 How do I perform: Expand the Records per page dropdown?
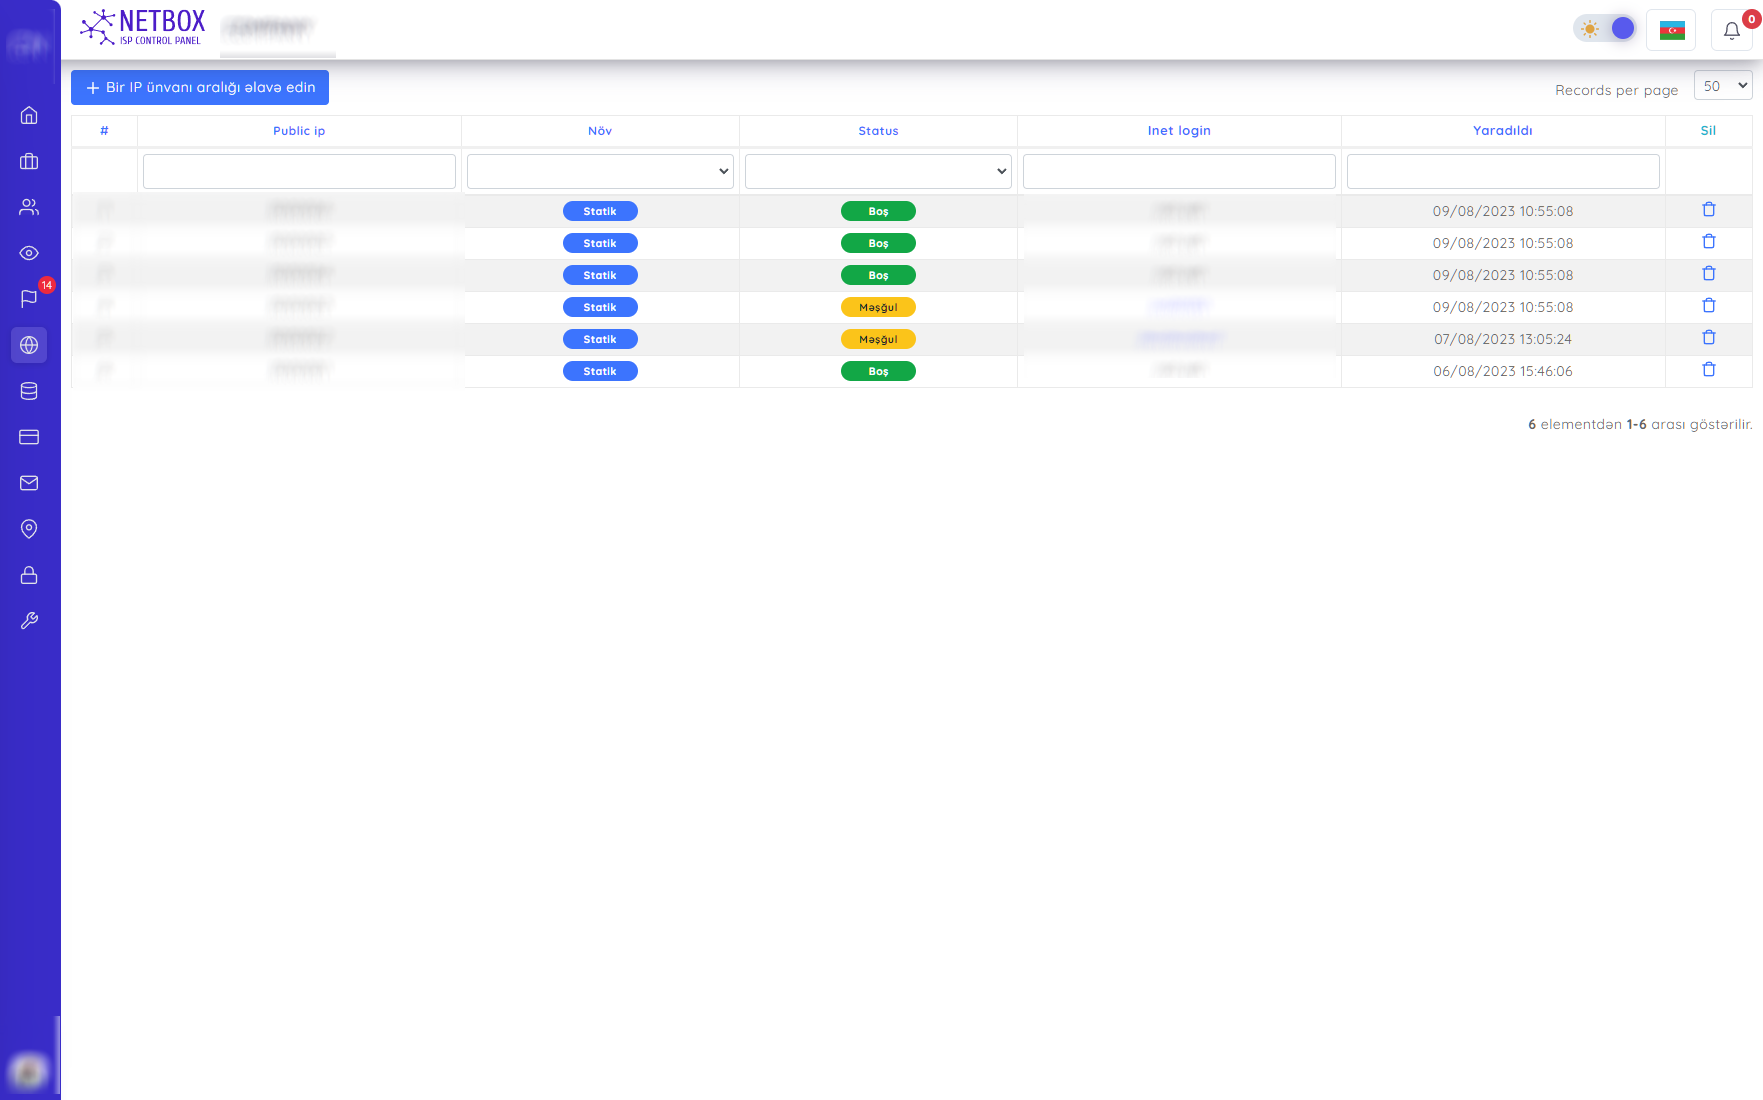click(x=1722, y=86)
